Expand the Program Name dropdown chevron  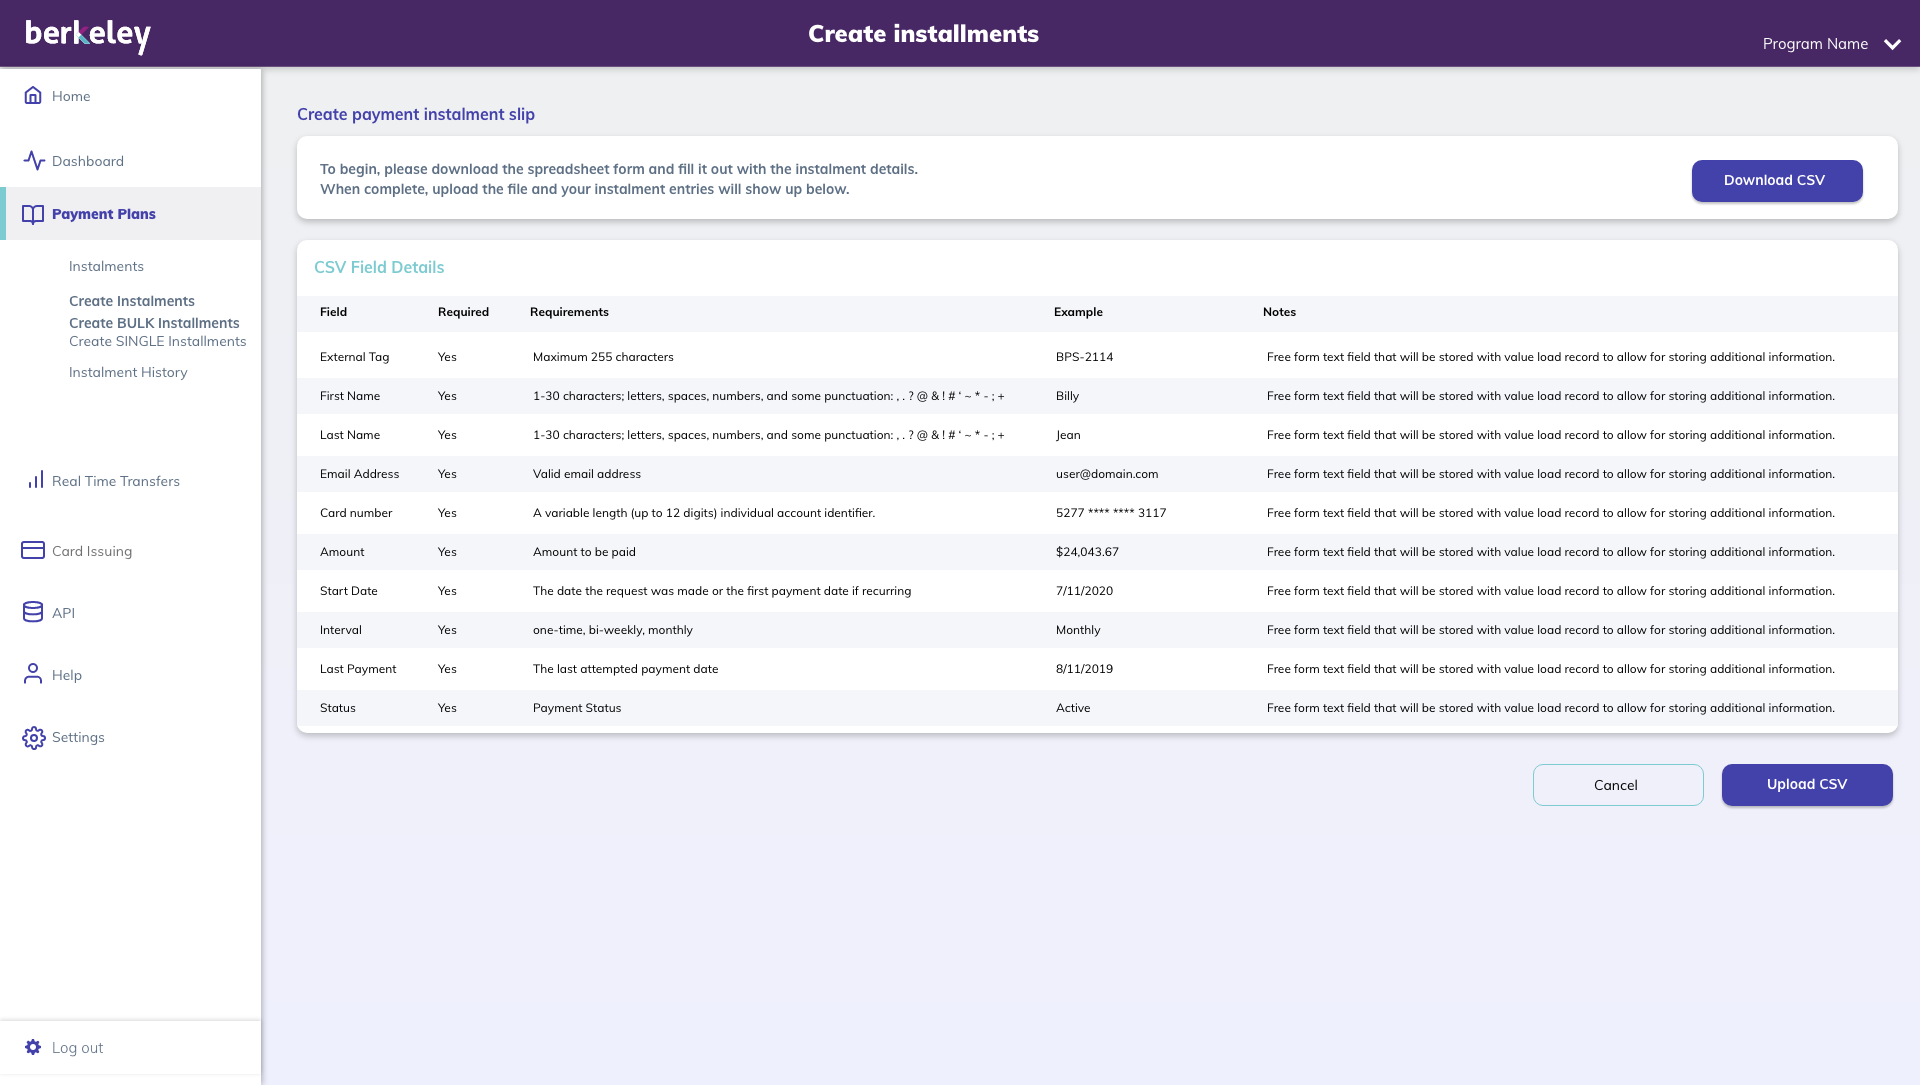[x=1892, y=44]
